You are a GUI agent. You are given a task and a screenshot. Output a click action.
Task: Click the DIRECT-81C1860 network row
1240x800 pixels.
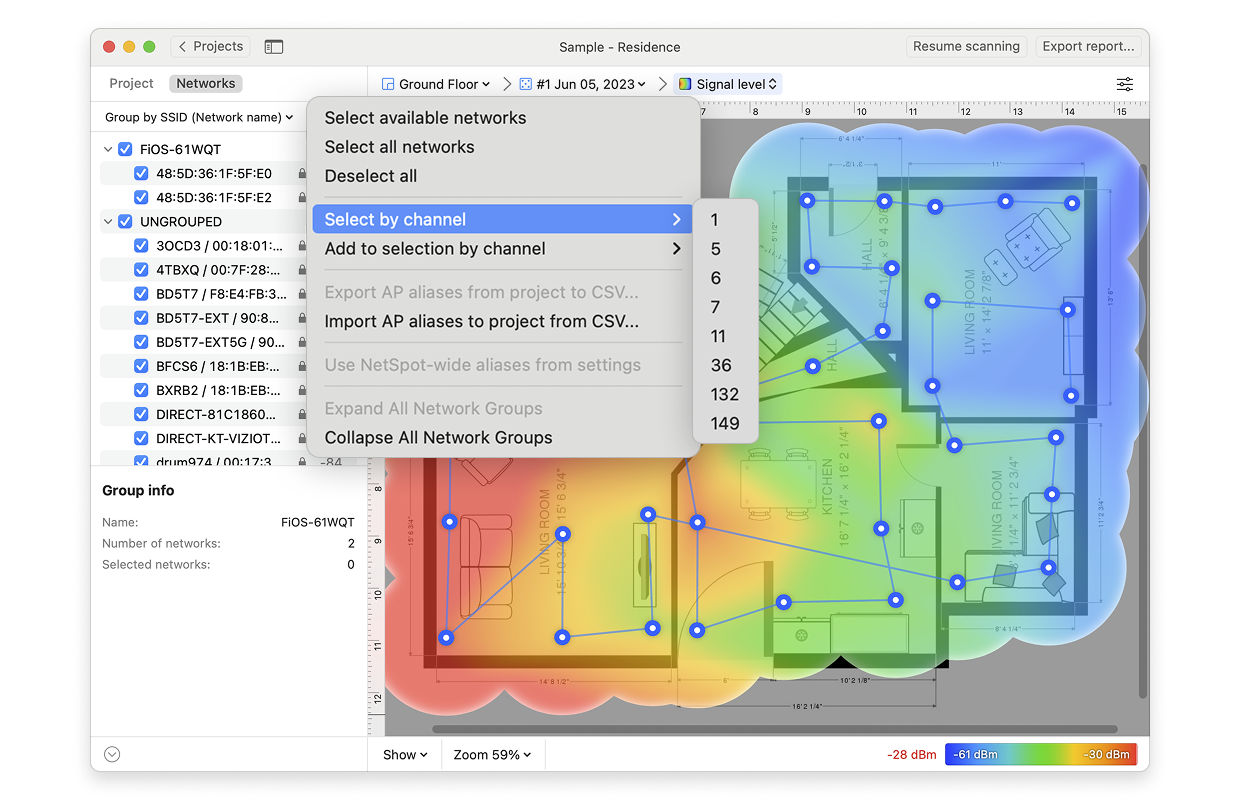229,414
